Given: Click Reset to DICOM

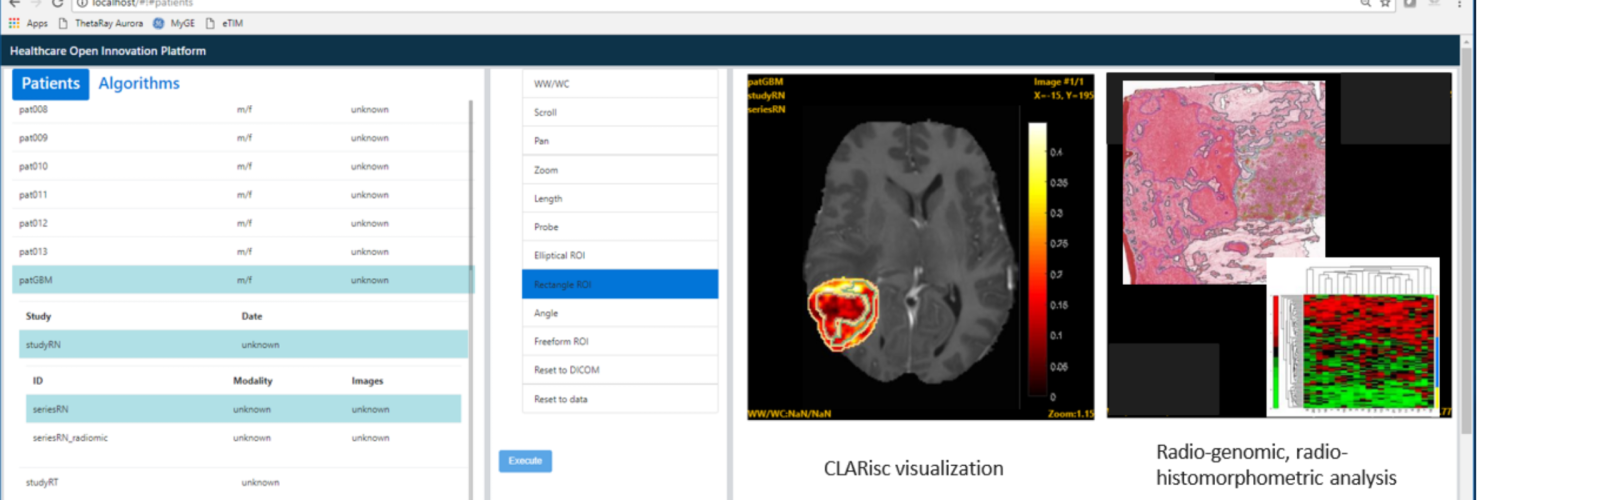Looking at the screenshot, I should (619, 370).
